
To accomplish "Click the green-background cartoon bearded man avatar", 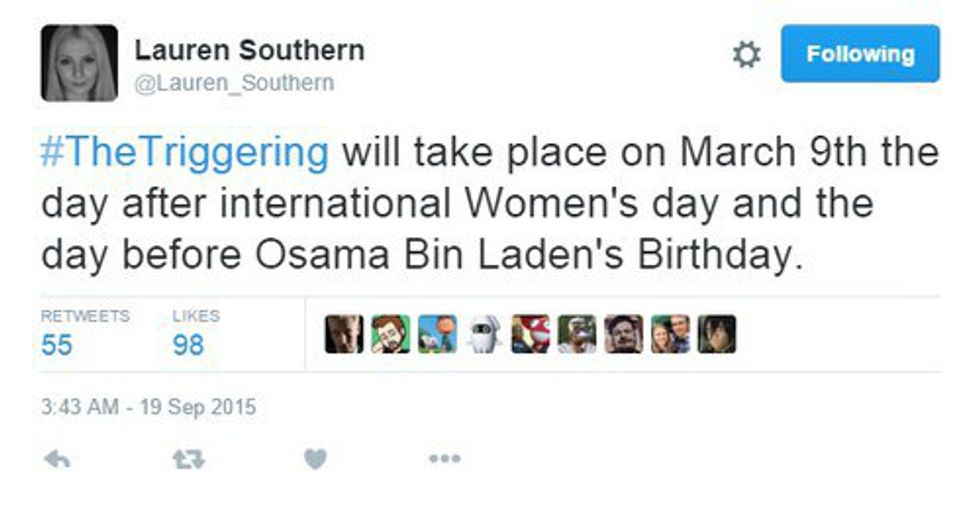I will pyautogui.click(x=390, y=334).
